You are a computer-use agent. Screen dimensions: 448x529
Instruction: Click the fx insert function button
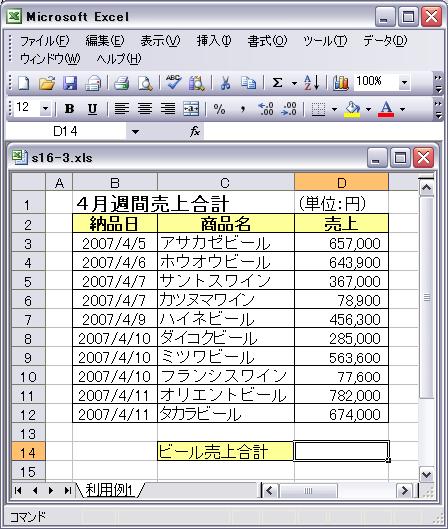pos(195,131)
